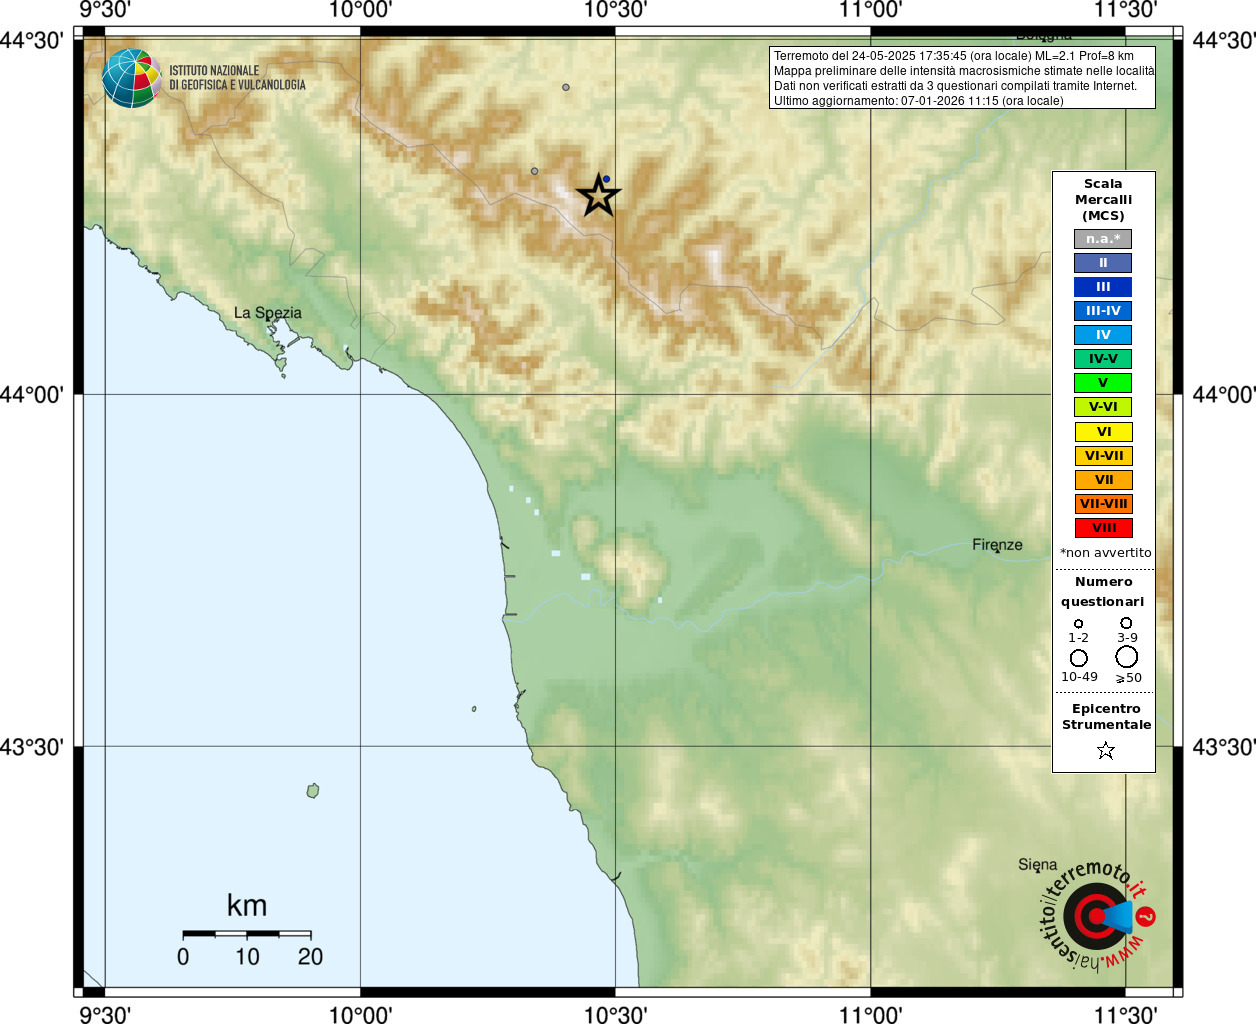Screen dimensions: 1256x1024
Task: Select the blue III intensity swatch
Action: pos(1103,287)
